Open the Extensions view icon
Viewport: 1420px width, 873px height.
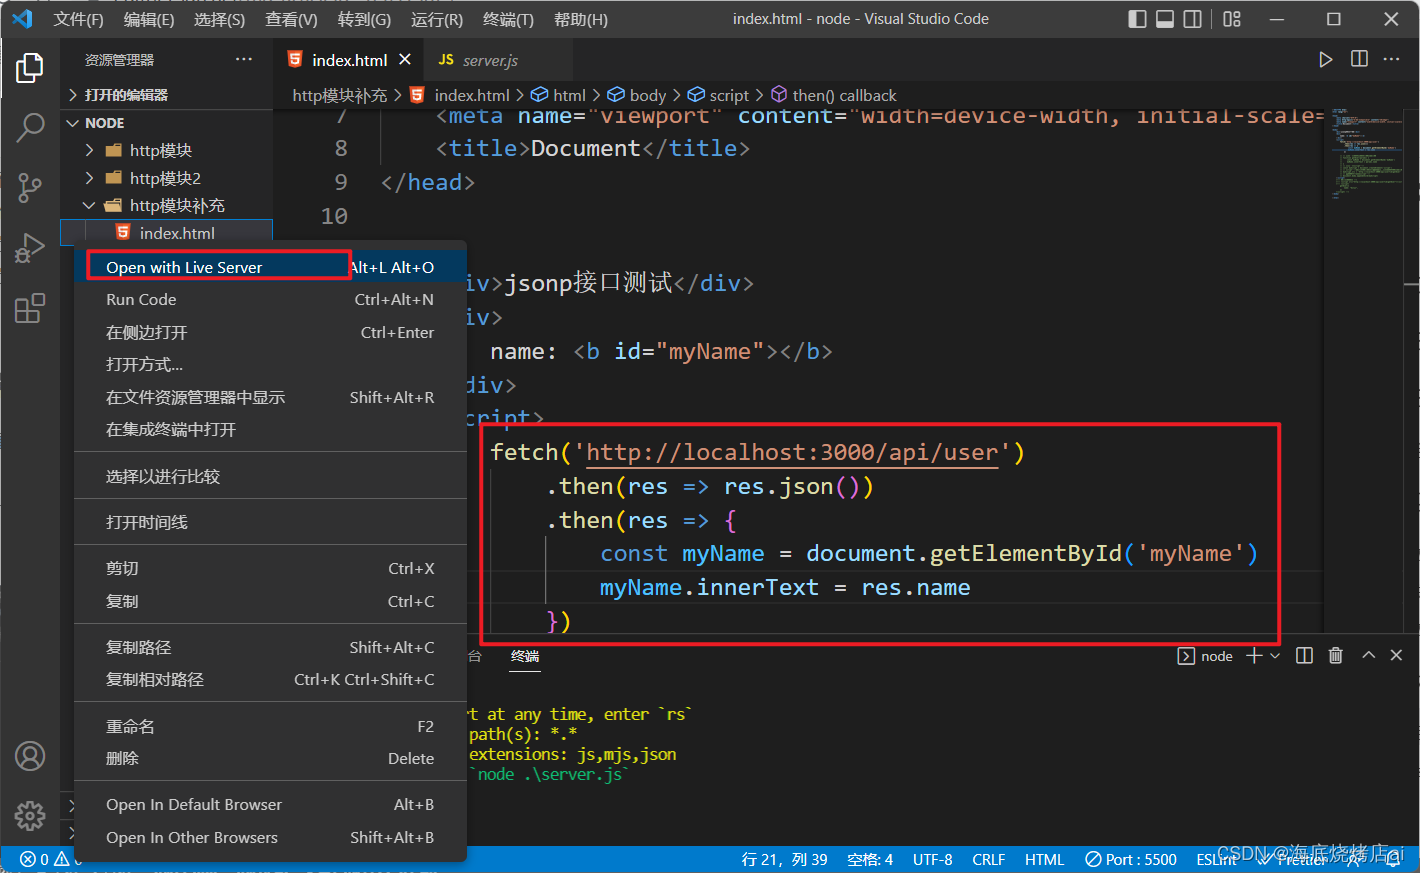(30, 308)
